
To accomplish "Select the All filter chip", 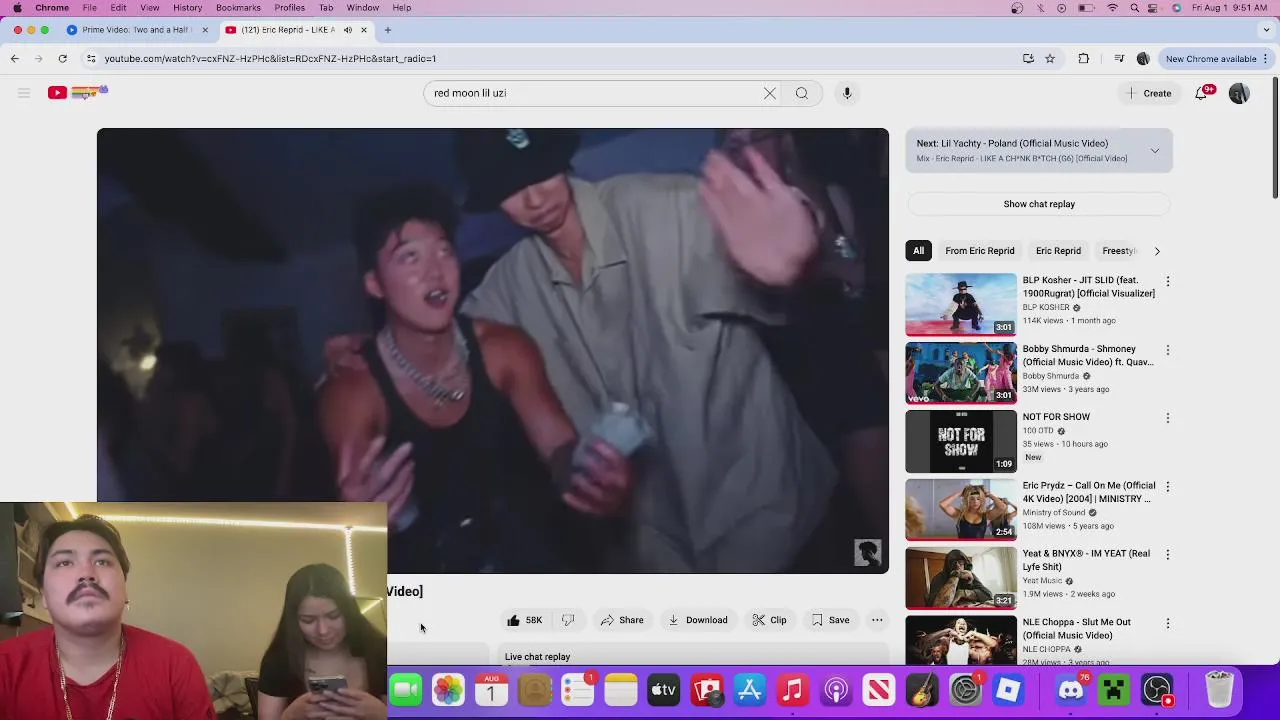I will pyautogui.click(x=918, y=251).
